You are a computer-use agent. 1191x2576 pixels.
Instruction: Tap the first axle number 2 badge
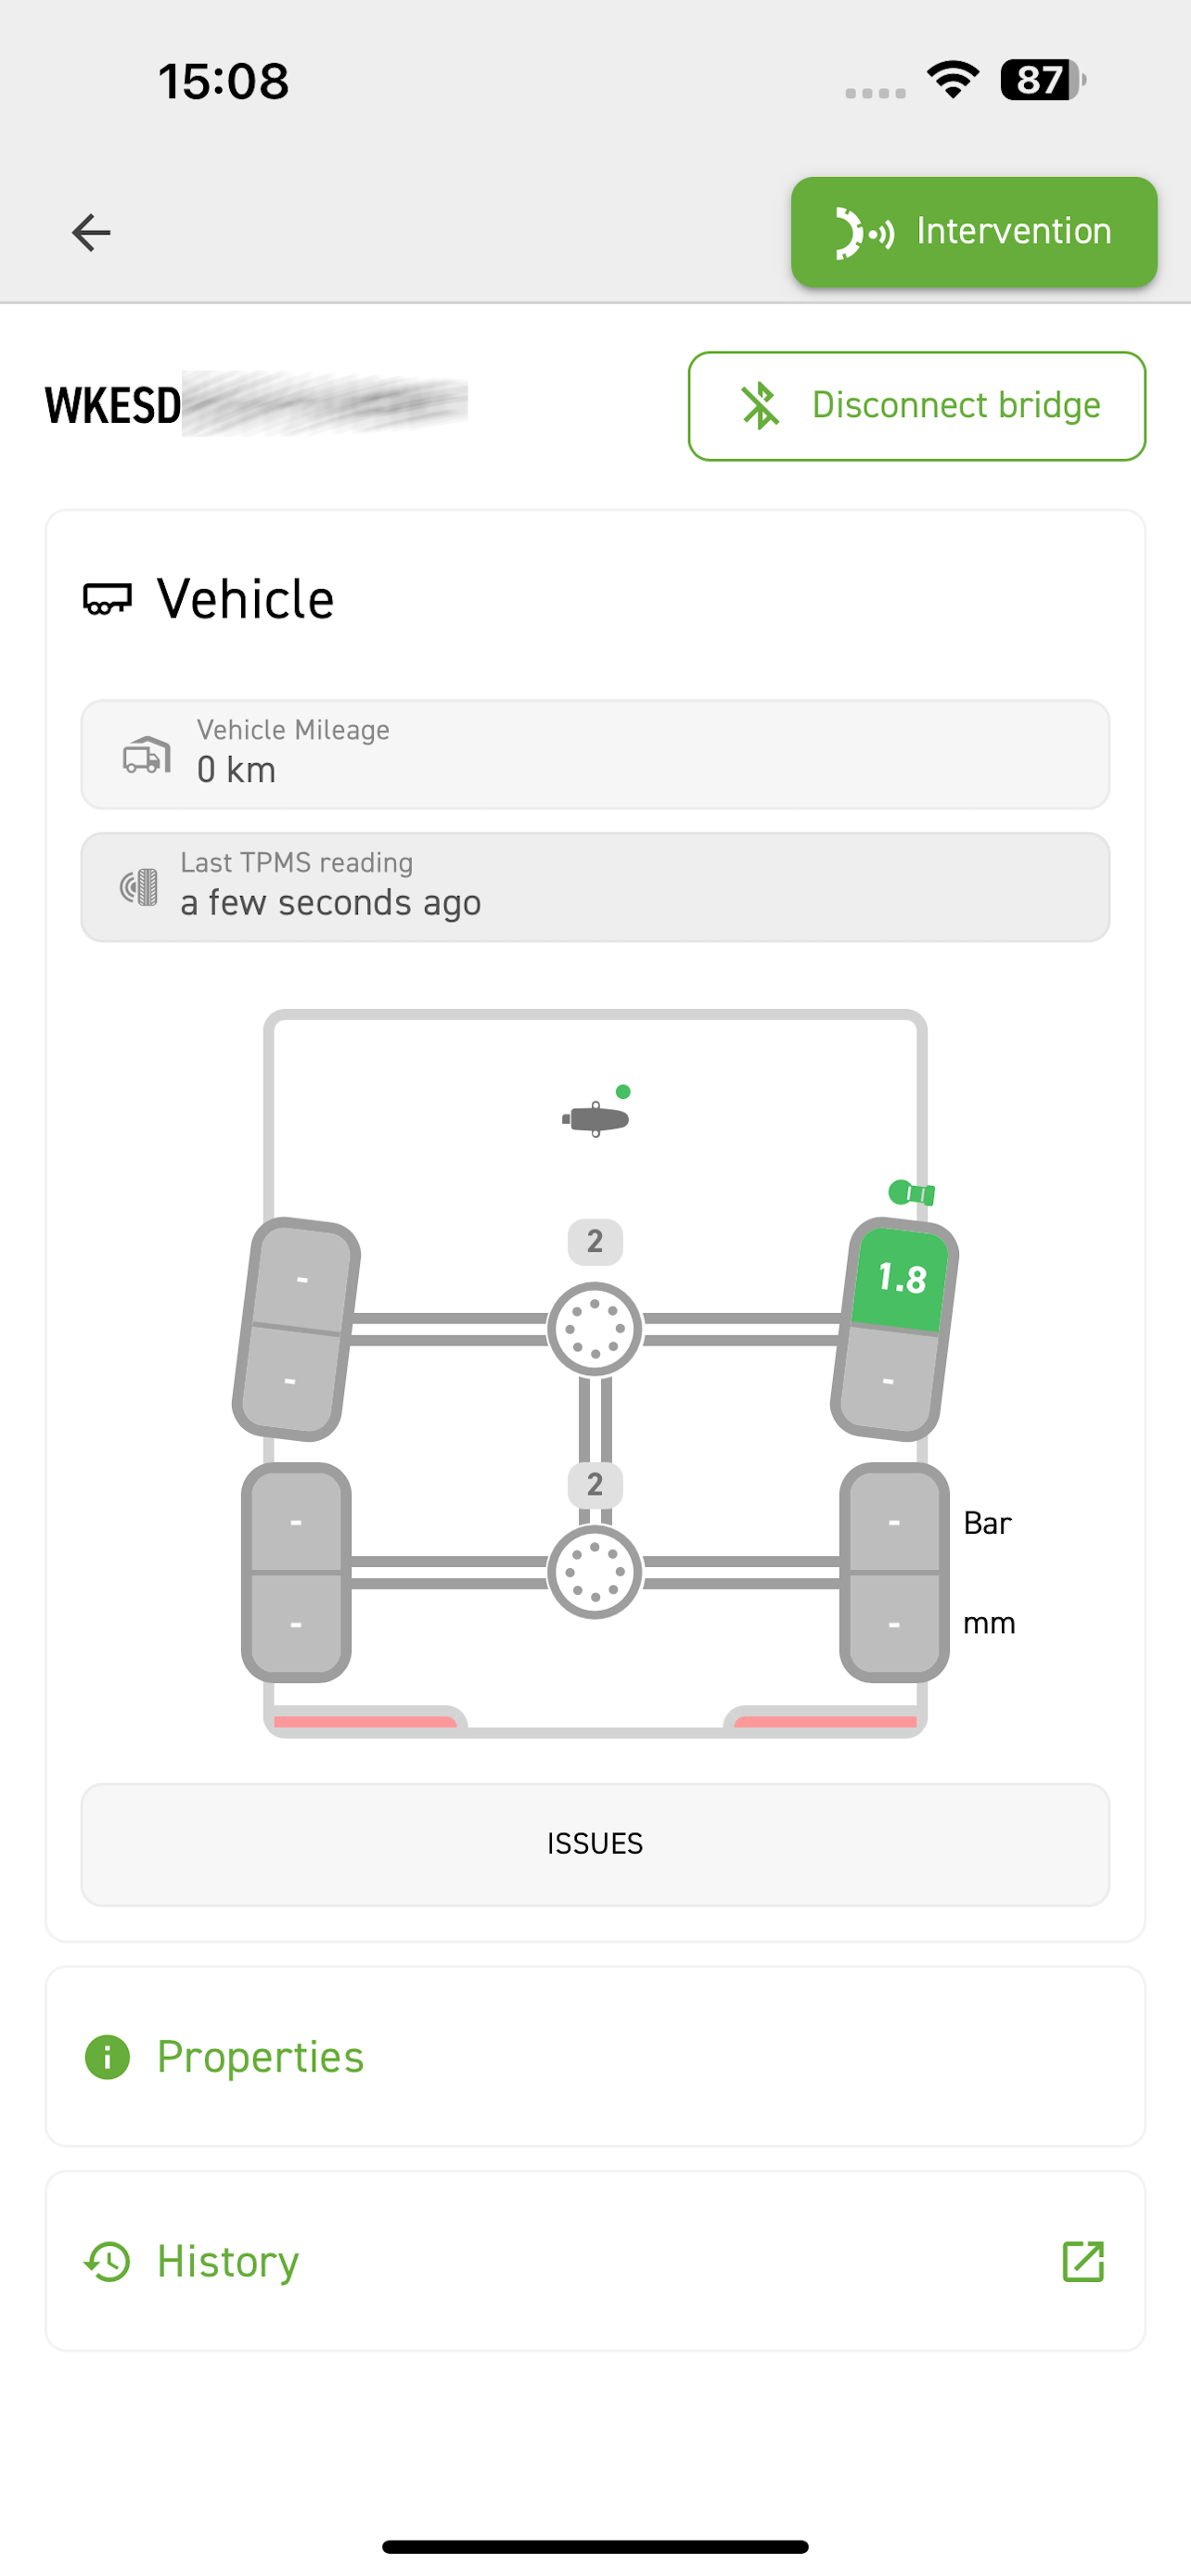click(x=595, y=1242)
